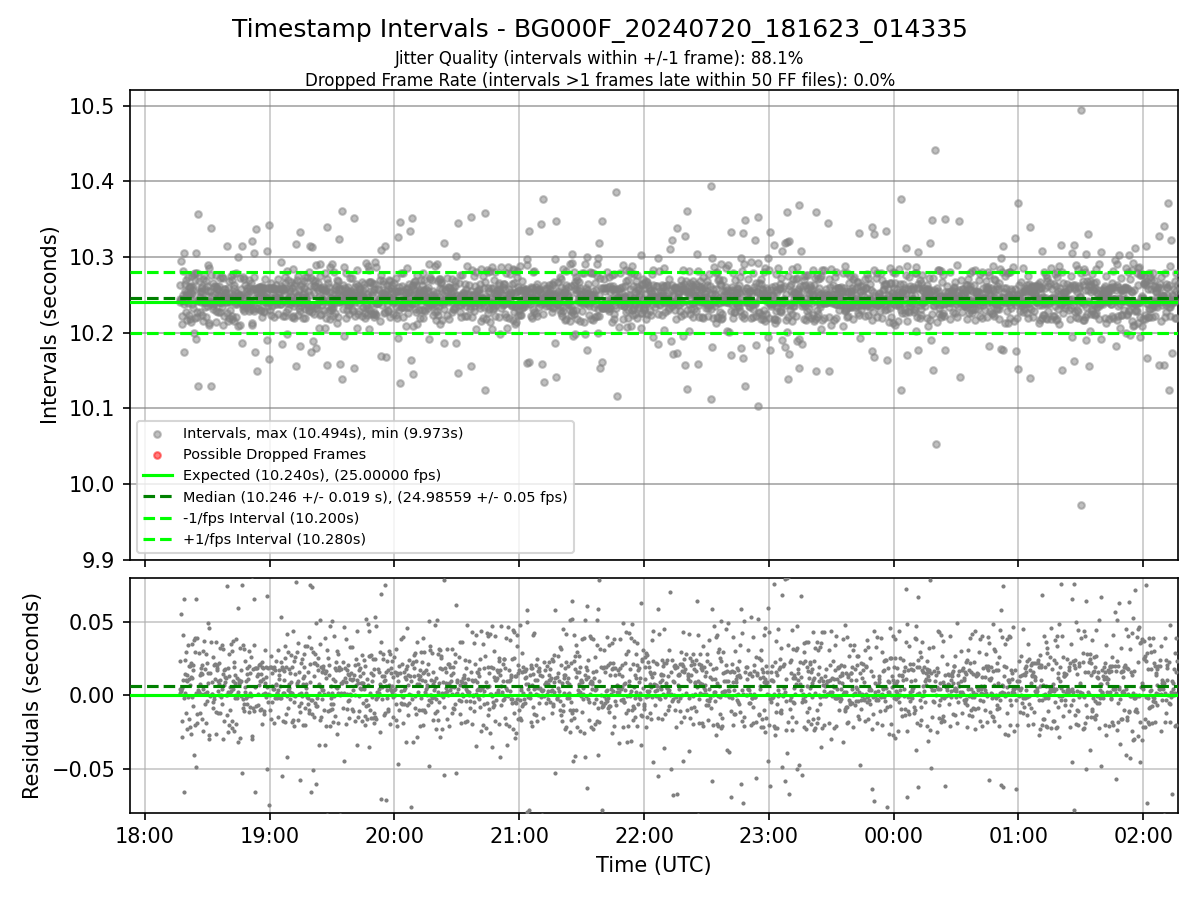Viewport: 1200px width, 900px height.
Task: Click legend text 'Intervals, max (10.494s), min (9.973s)'
Action: click(x=323, y=433)
